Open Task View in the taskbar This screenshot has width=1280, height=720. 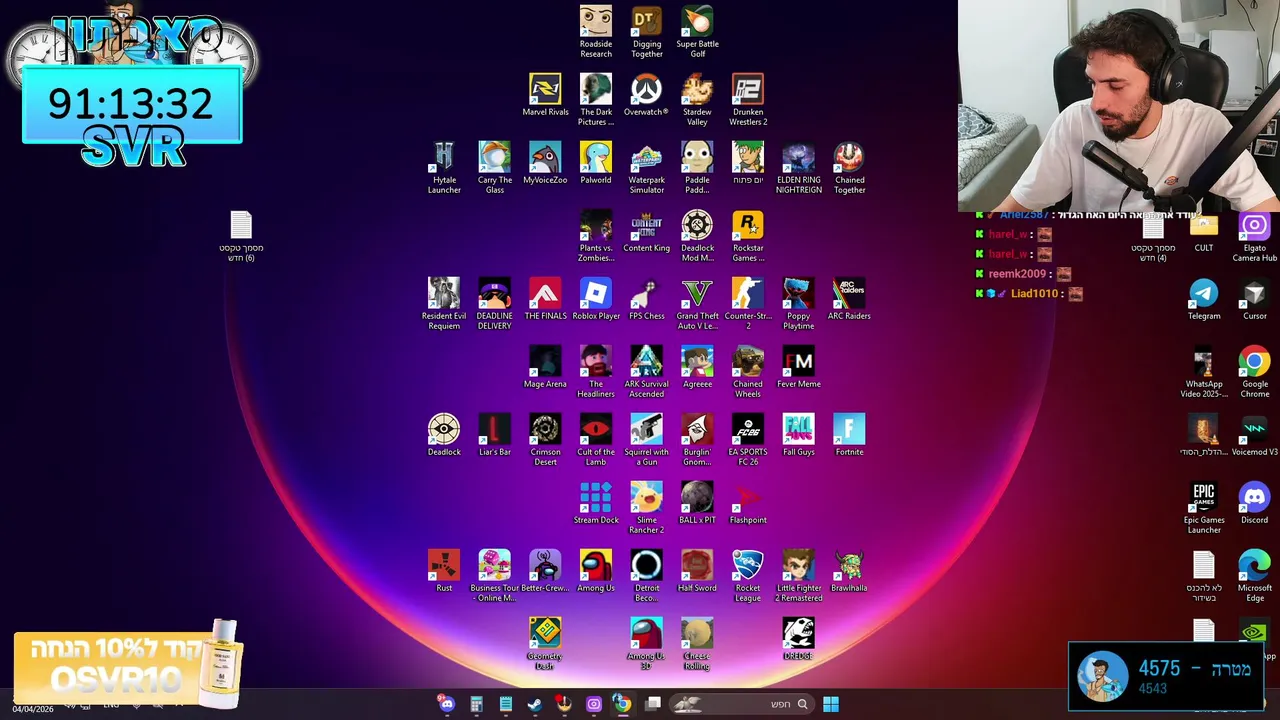[x=653, y=704]
